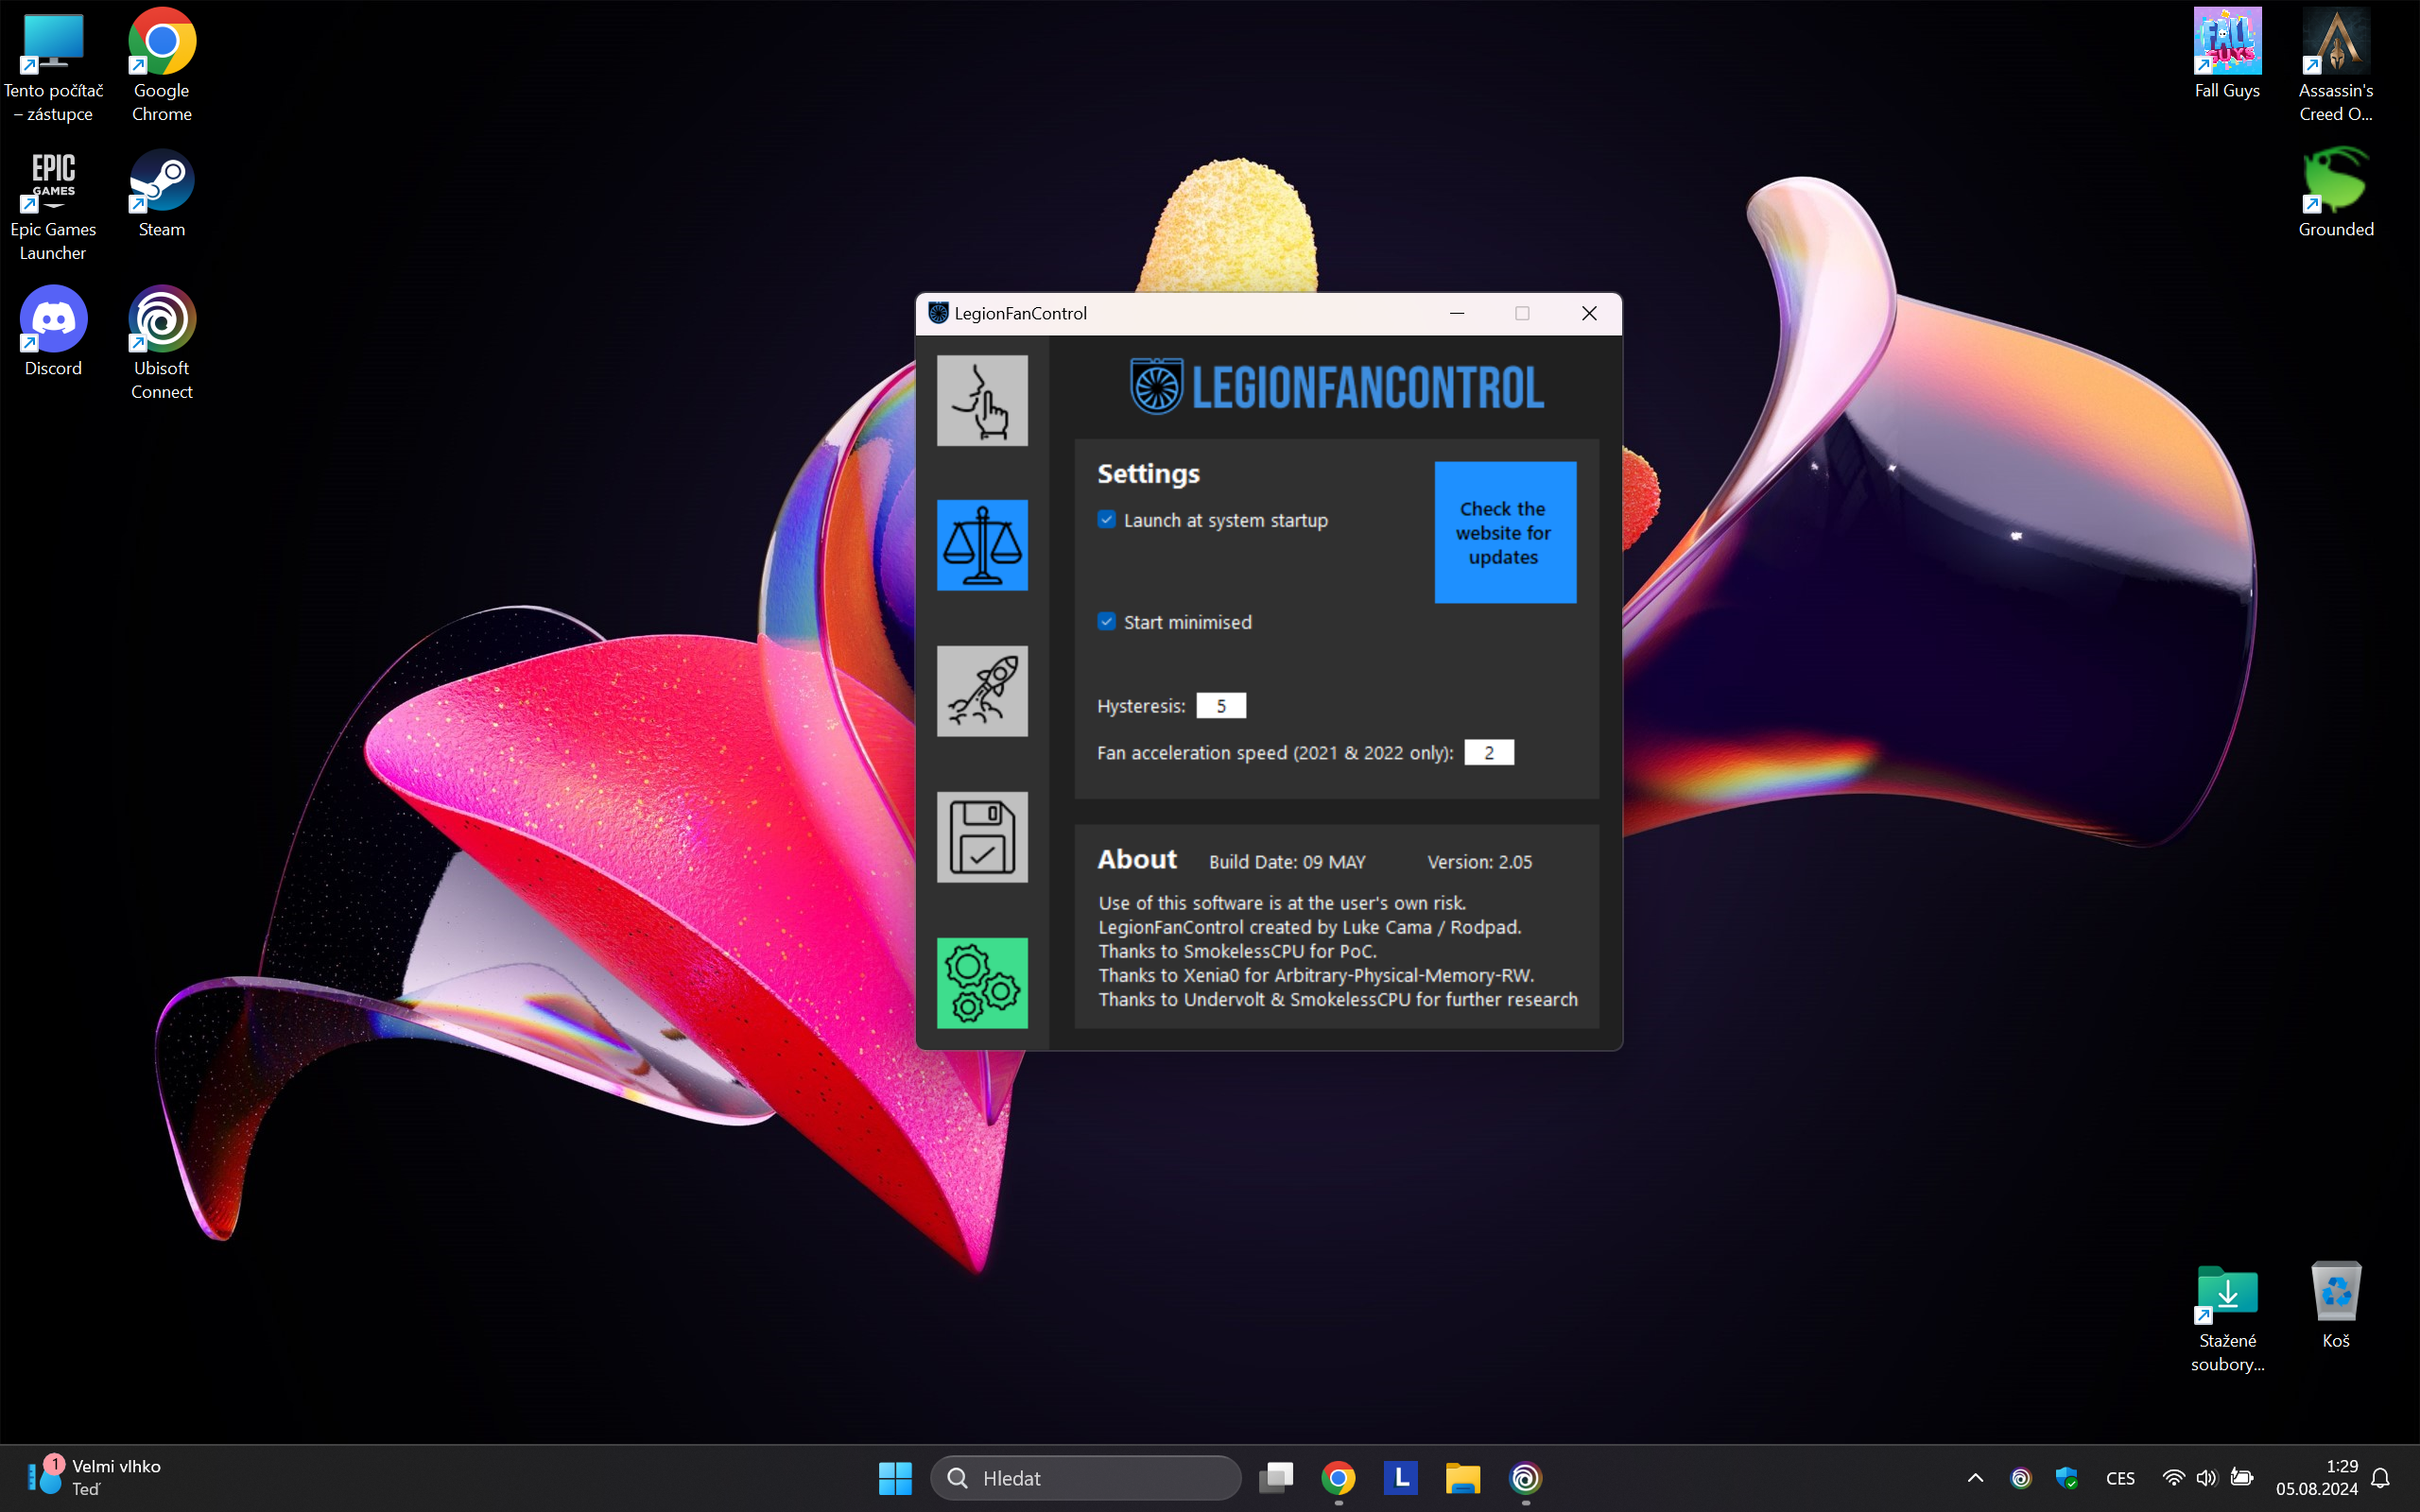Open Google Chrome desktop shortcut
The image size is (2420, 1512).
point(162,66)
